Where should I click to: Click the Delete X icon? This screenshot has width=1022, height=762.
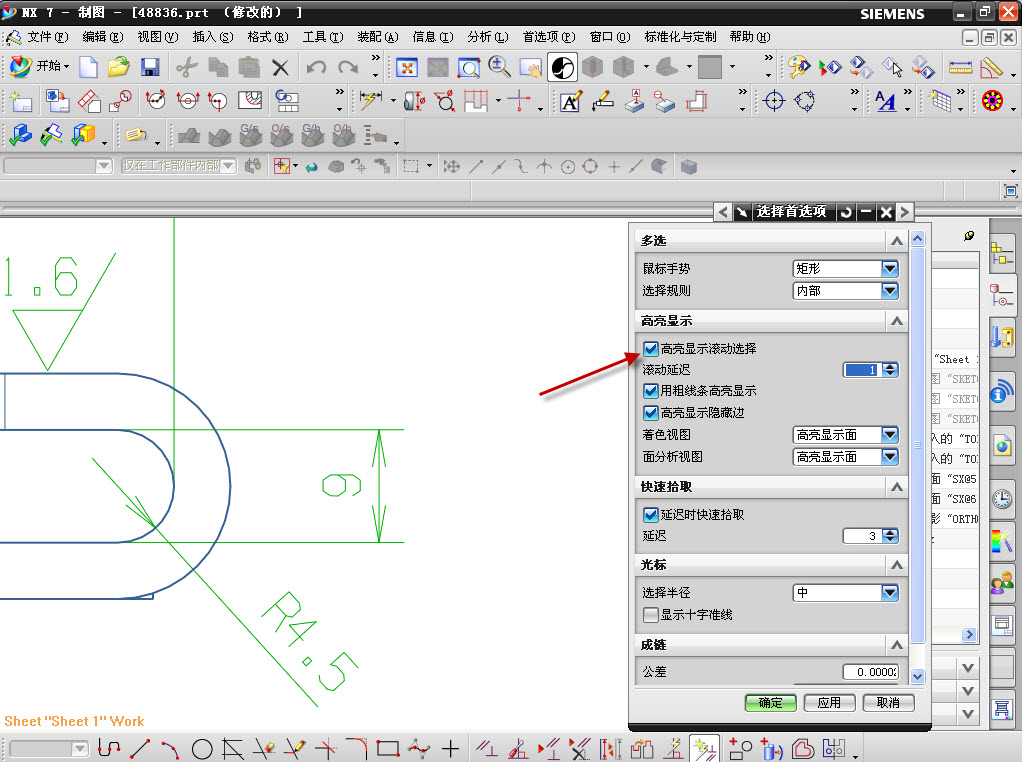[x=280, y=67]
